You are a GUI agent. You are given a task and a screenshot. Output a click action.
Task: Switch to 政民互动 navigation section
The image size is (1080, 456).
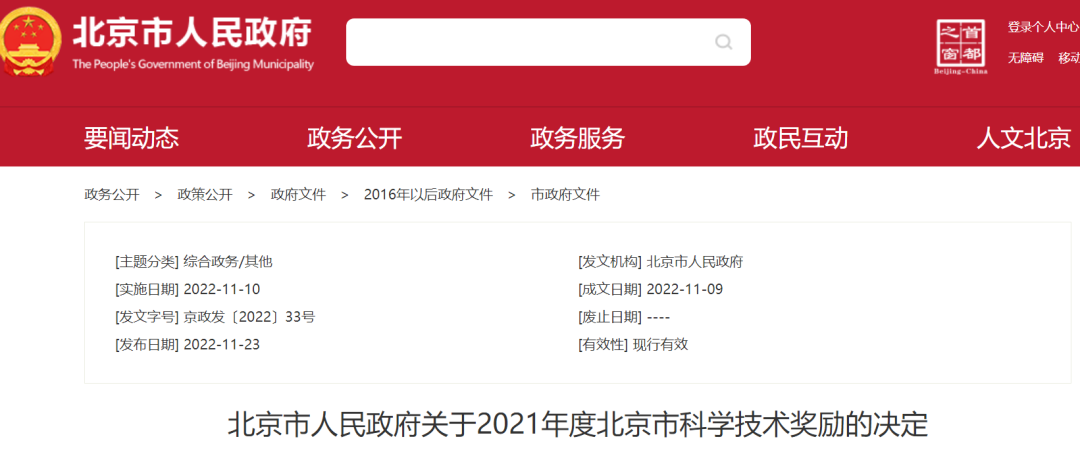pos(800,138)
